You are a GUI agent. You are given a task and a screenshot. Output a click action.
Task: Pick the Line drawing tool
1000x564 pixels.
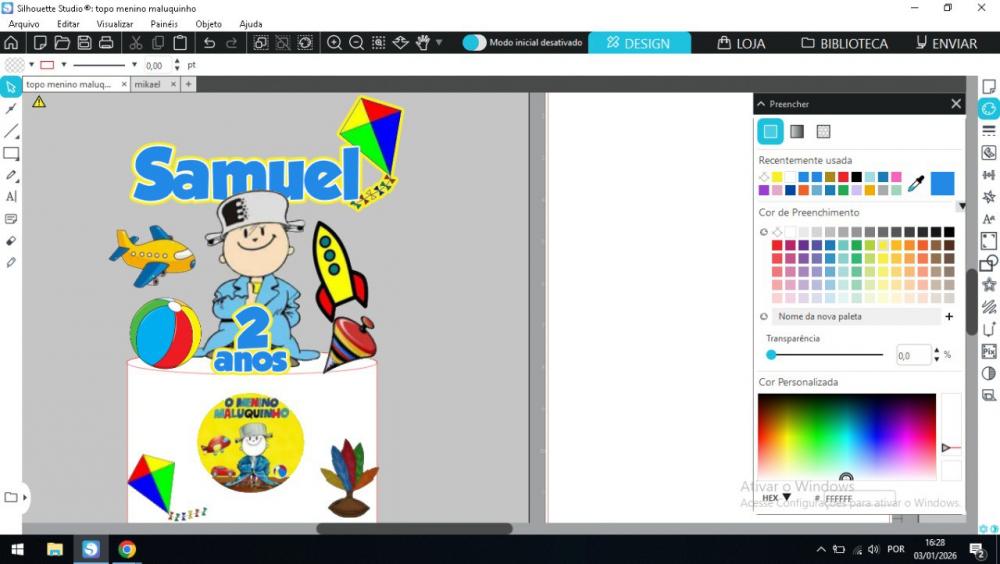(x=11, y=131)
